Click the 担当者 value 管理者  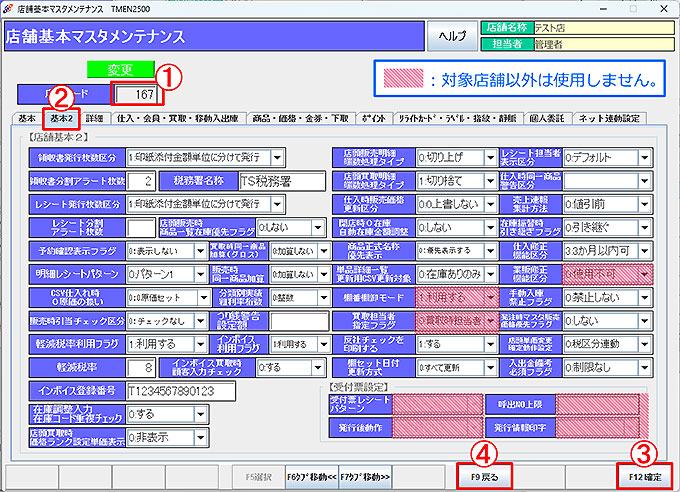[x=604, y=44]
